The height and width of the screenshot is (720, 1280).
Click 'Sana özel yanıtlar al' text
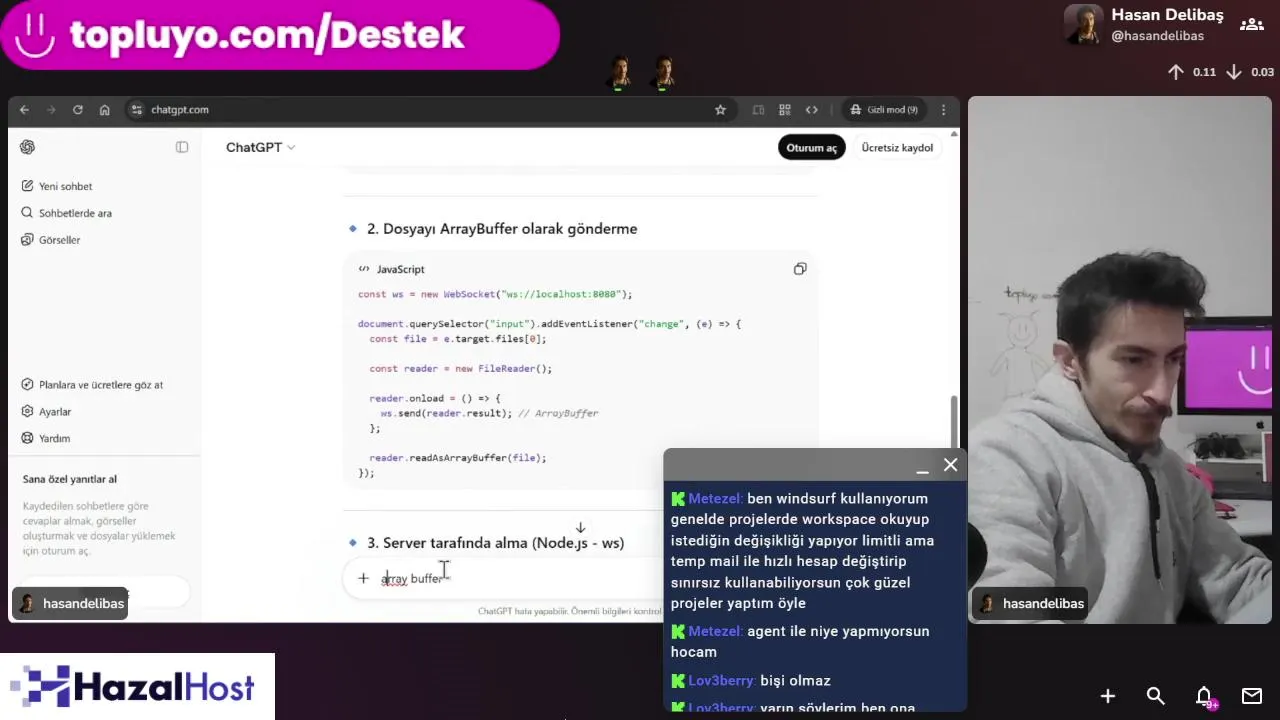(70, 479)
